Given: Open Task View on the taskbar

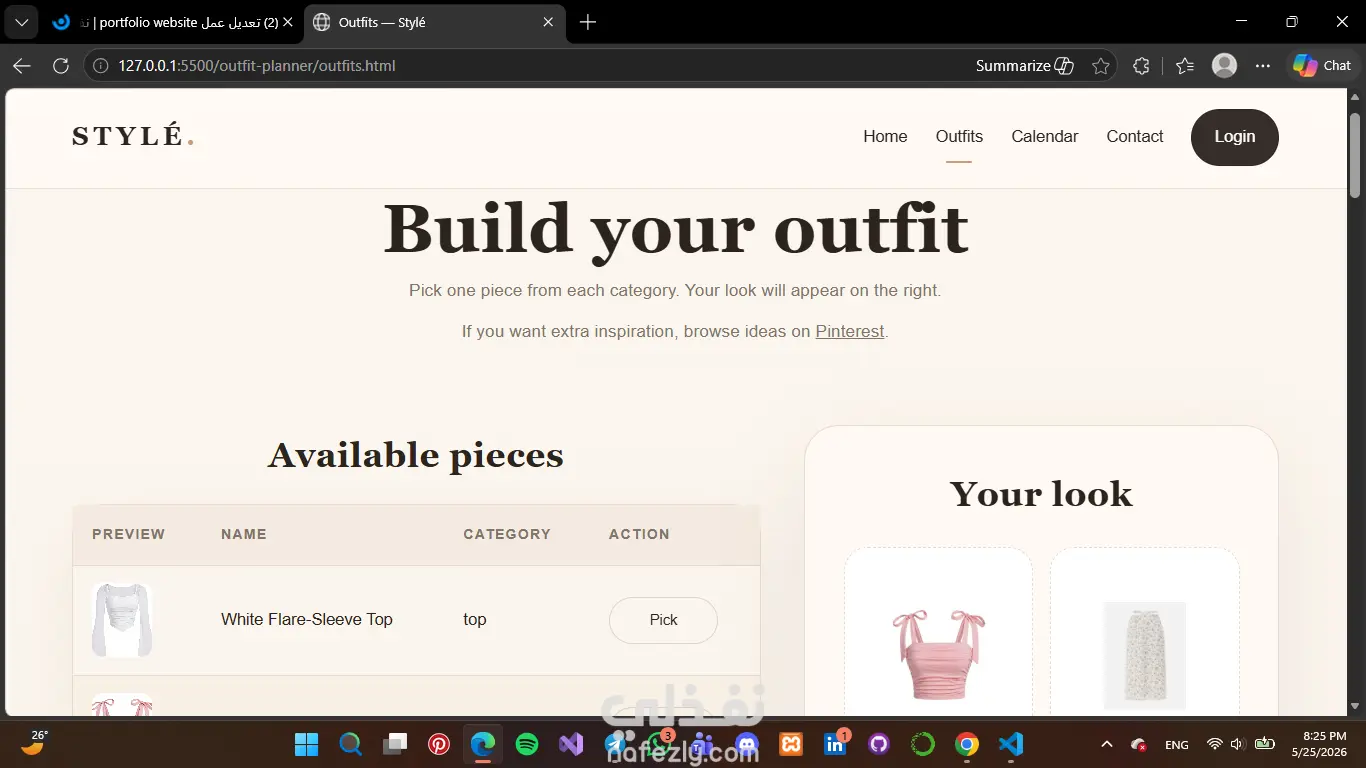Looking at the screenshot, I should (x=395, y=744).
